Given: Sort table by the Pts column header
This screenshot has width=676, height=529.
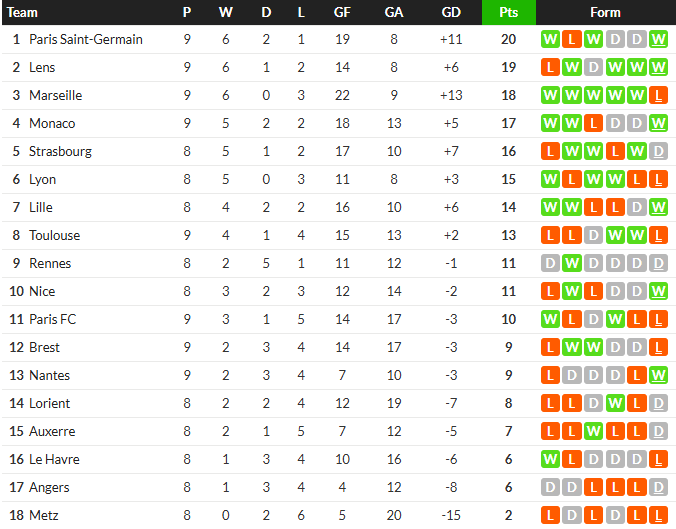Looking at the screenshot, I should 509,12.
